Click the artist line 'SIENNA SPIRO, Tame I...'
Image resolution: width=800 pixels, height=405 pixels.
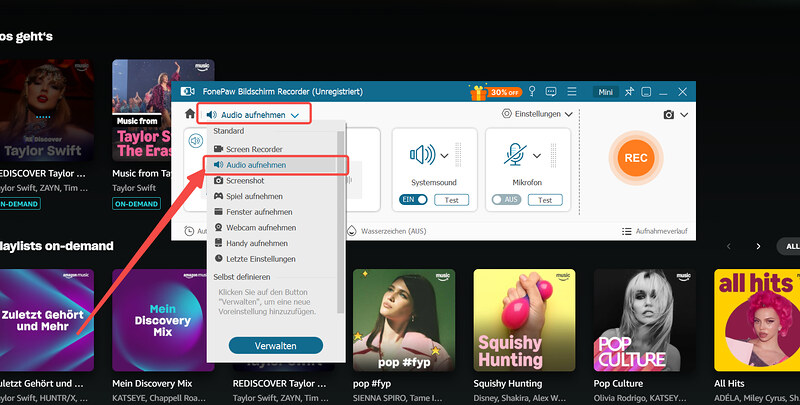pos(397,398)
